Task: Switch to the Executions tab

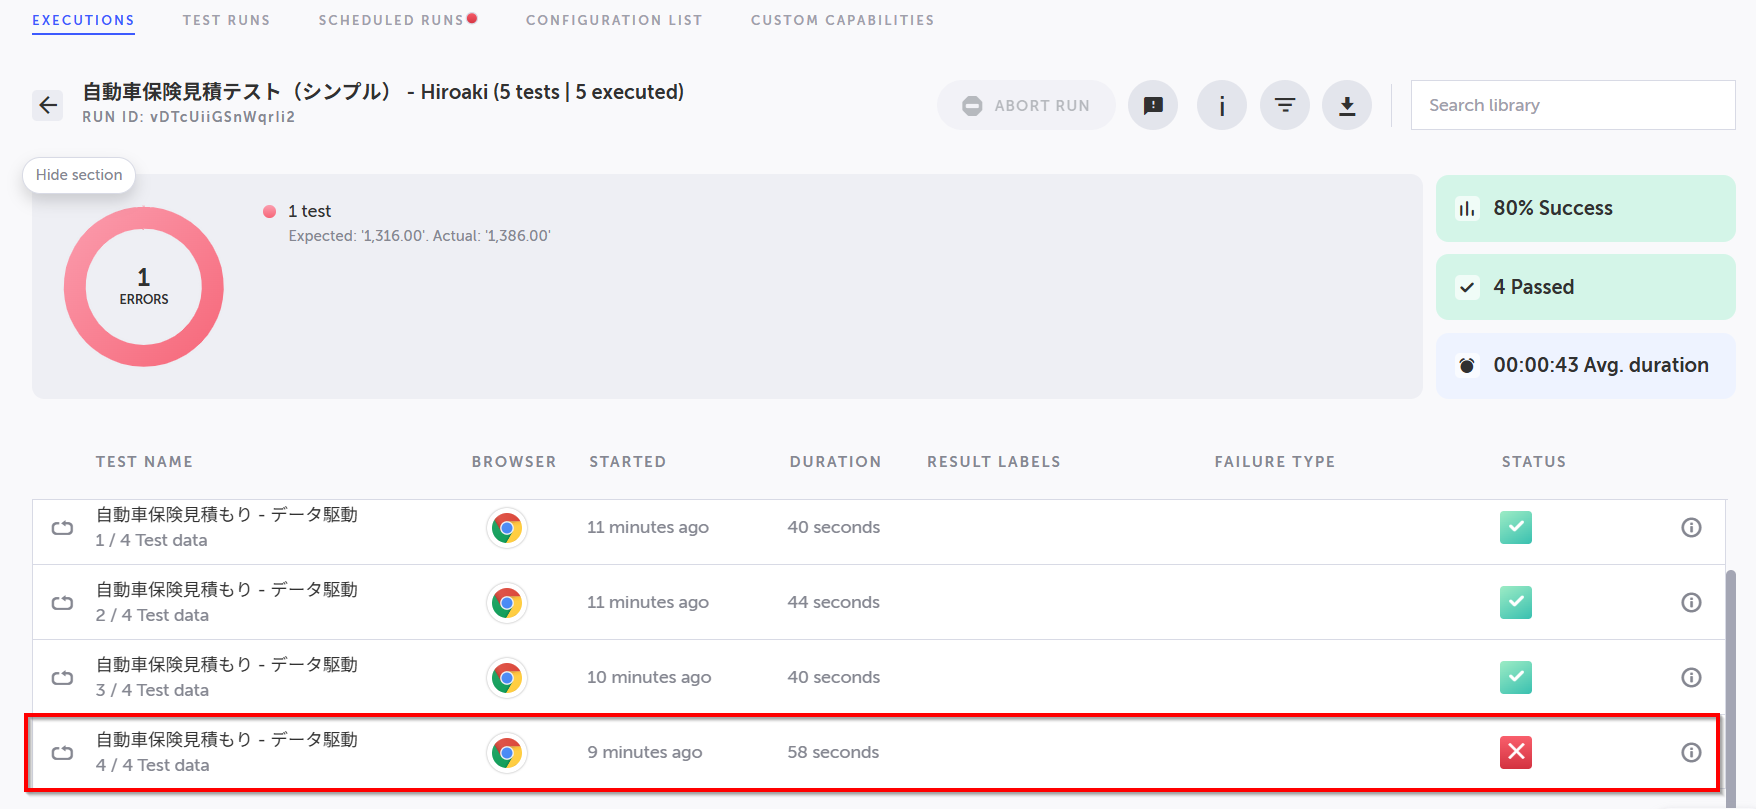Action: click(83, 20)
